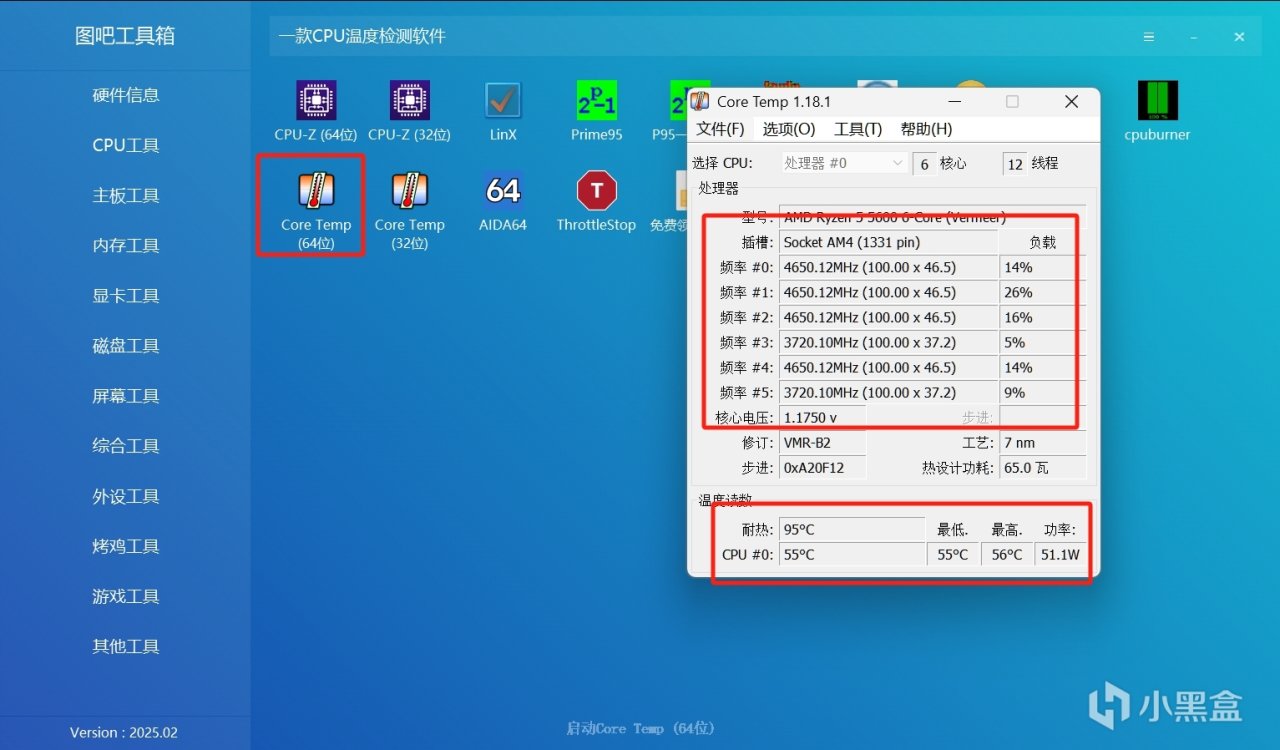Launch Core Temp (32位)
The height and width of the screenshot is (750, 1280).
(409, 210)
